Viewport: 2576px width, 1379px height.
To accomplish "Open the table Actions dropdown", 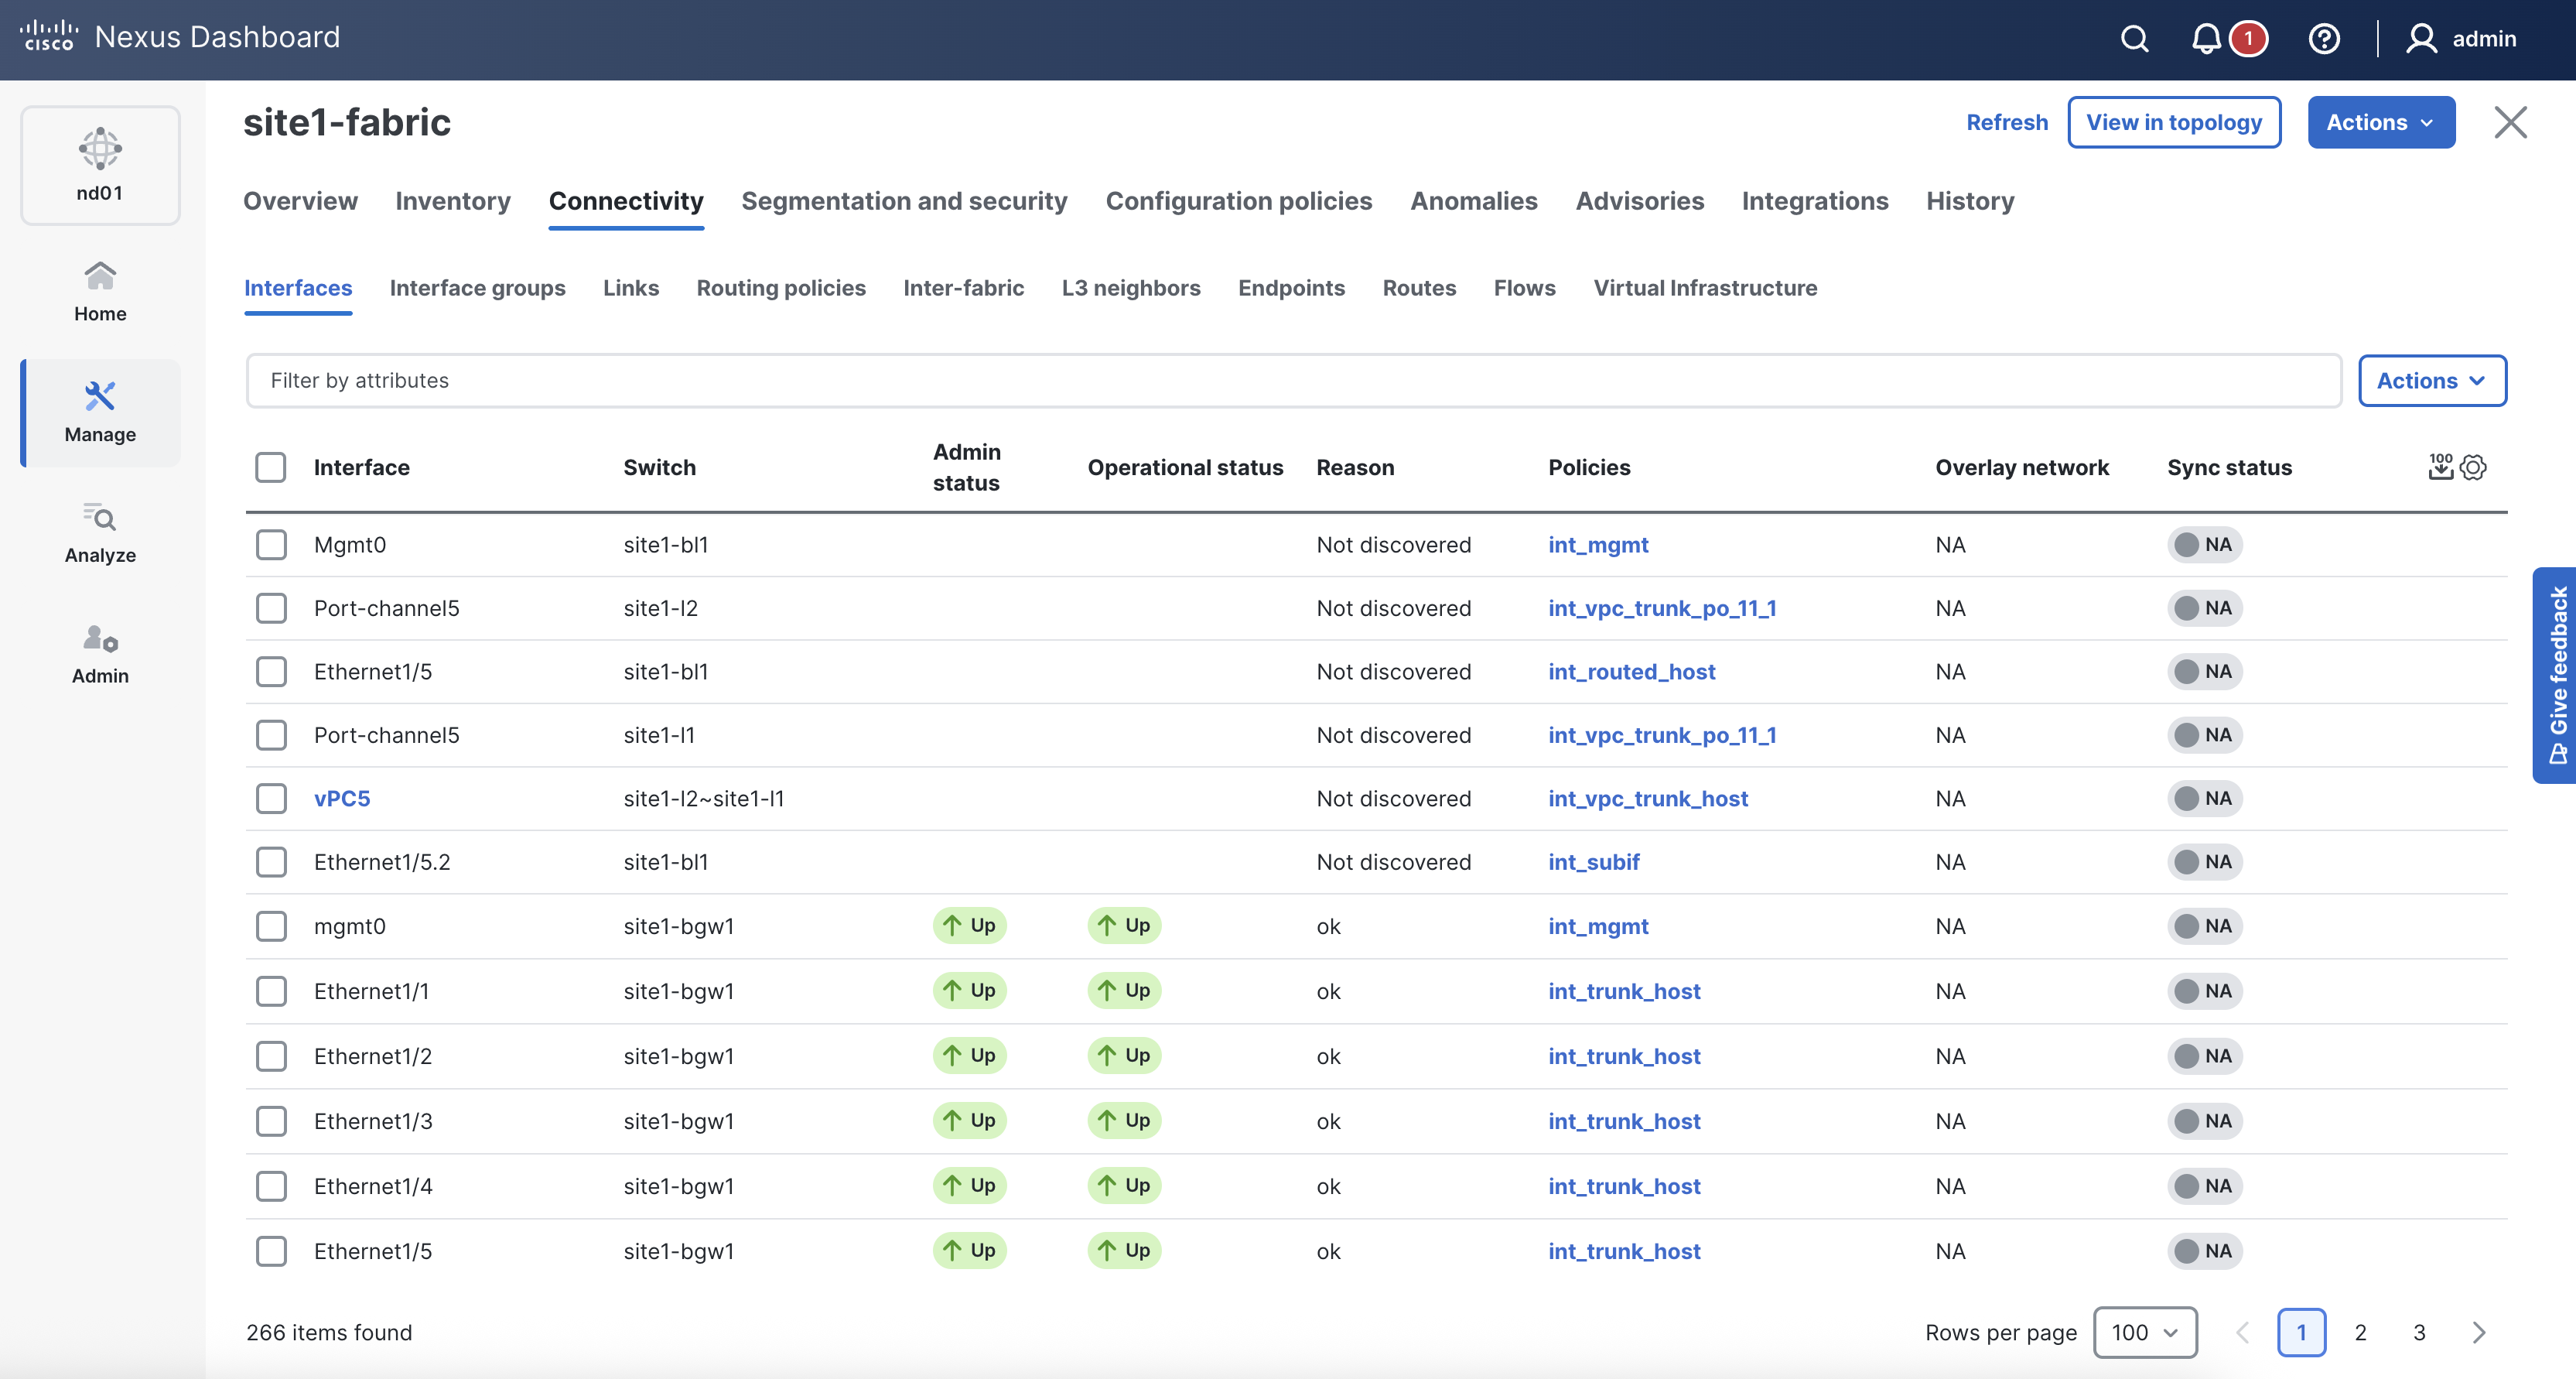I will (2431, 381).
